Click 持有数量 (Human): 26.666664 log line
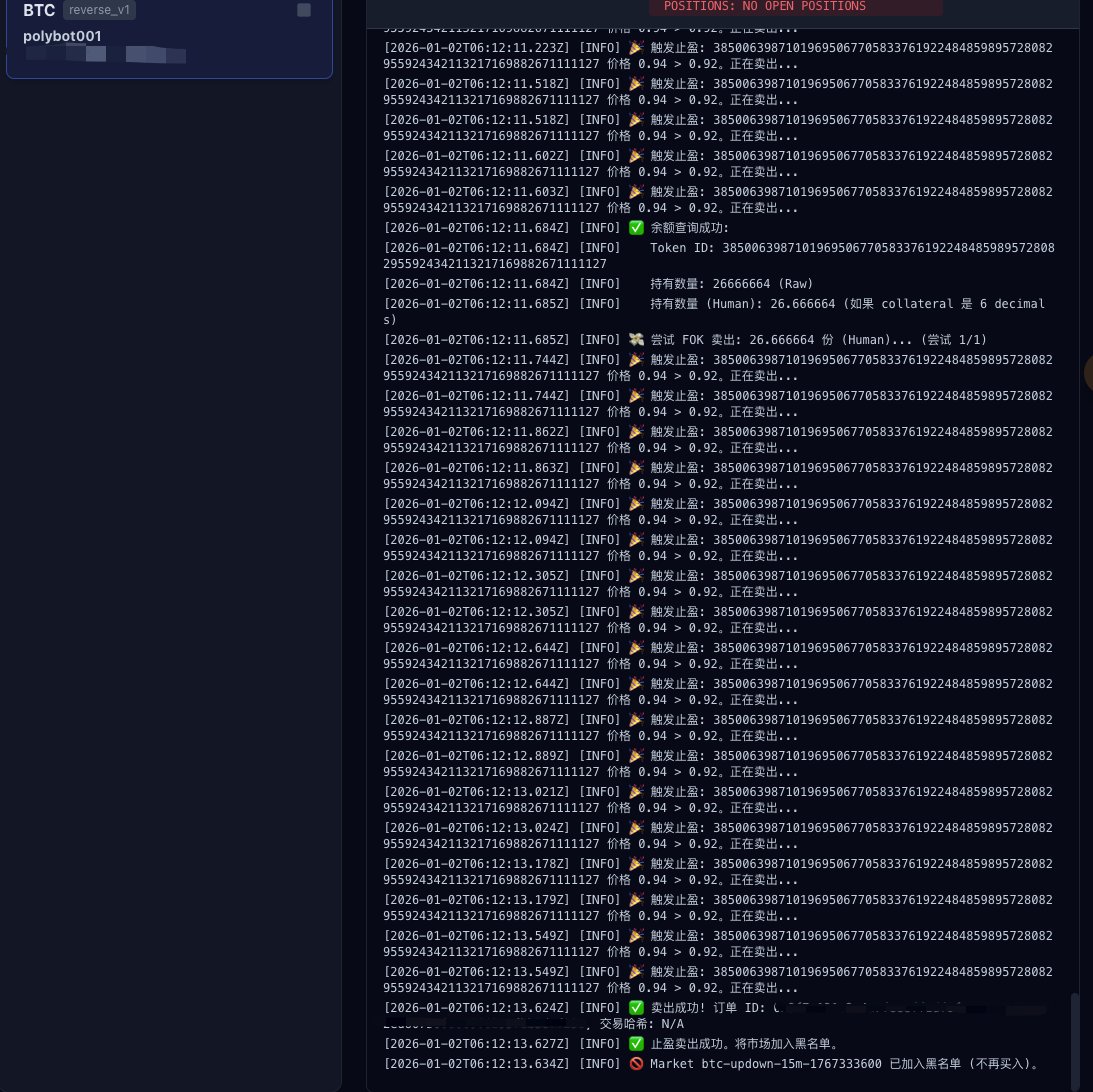1093x1092 pixels. point(714,312)
